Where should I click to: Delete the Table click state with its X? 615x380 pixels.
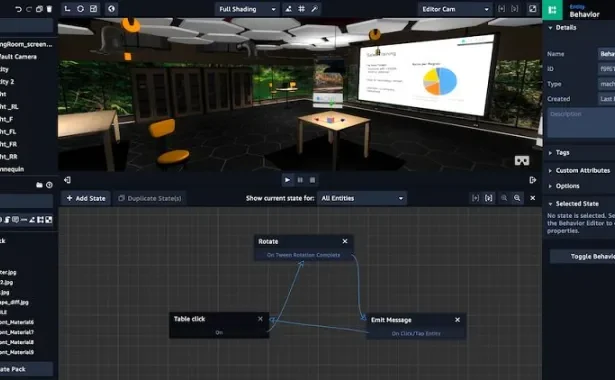(260, 319)
